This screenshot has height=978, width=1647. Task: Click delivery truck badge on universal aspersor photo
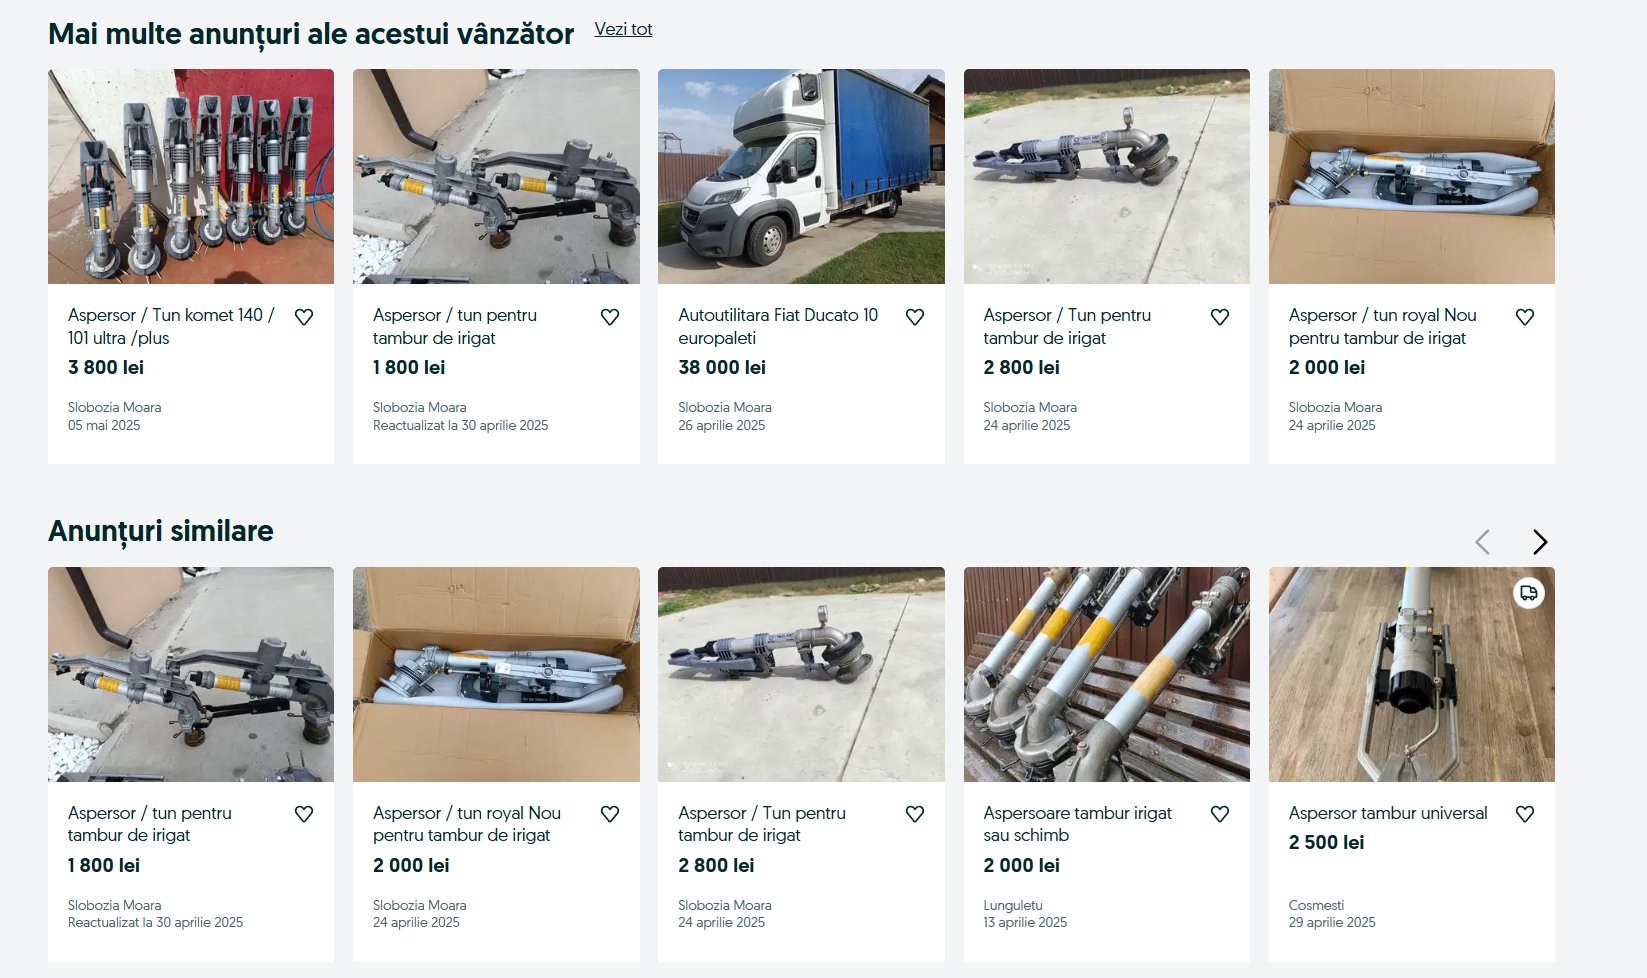(1528, 593)
